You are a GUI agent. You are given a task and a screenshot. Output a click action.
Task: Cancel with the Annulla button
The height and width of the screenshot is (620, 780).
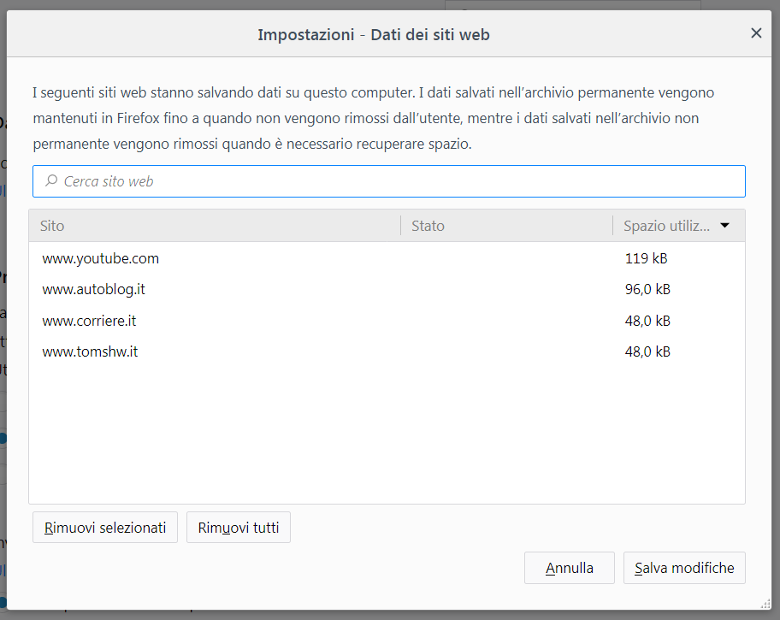(569, 568)
